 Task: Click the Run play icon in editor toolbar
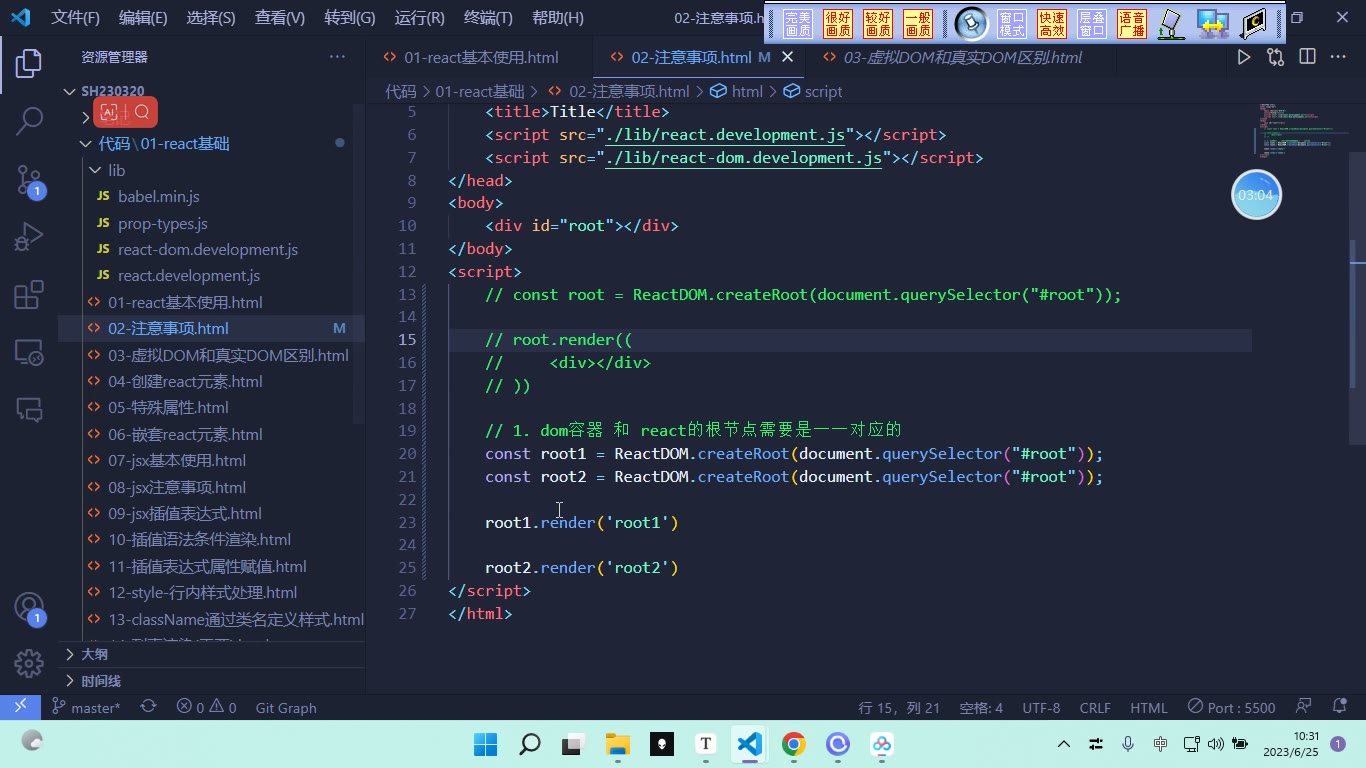pyautogui.click(x=1244, y=57)
